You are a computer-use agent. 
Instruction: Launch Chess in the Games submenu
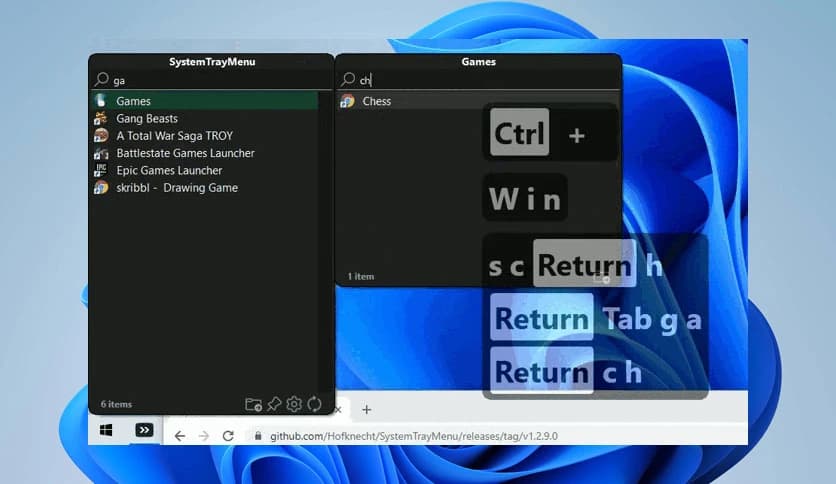coord(478,101)
